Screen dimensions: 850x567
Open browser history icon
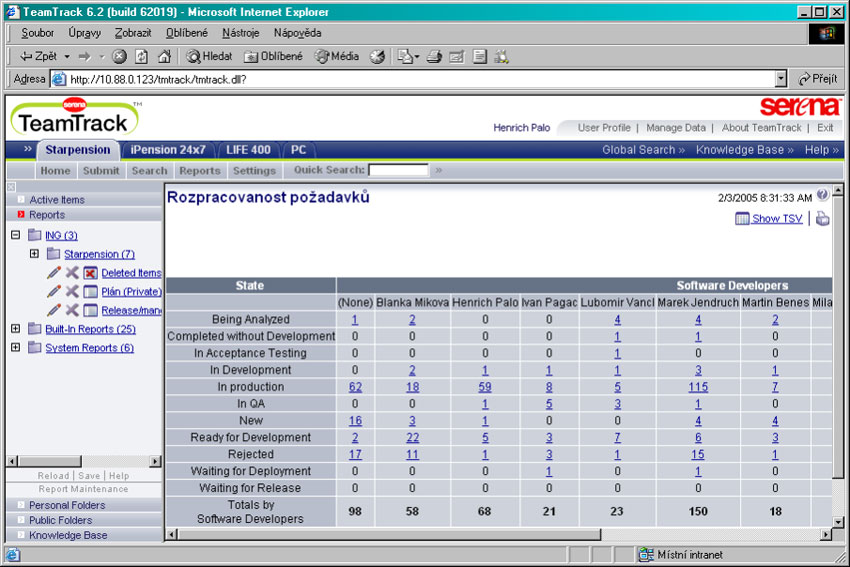(x=377, y=56)
